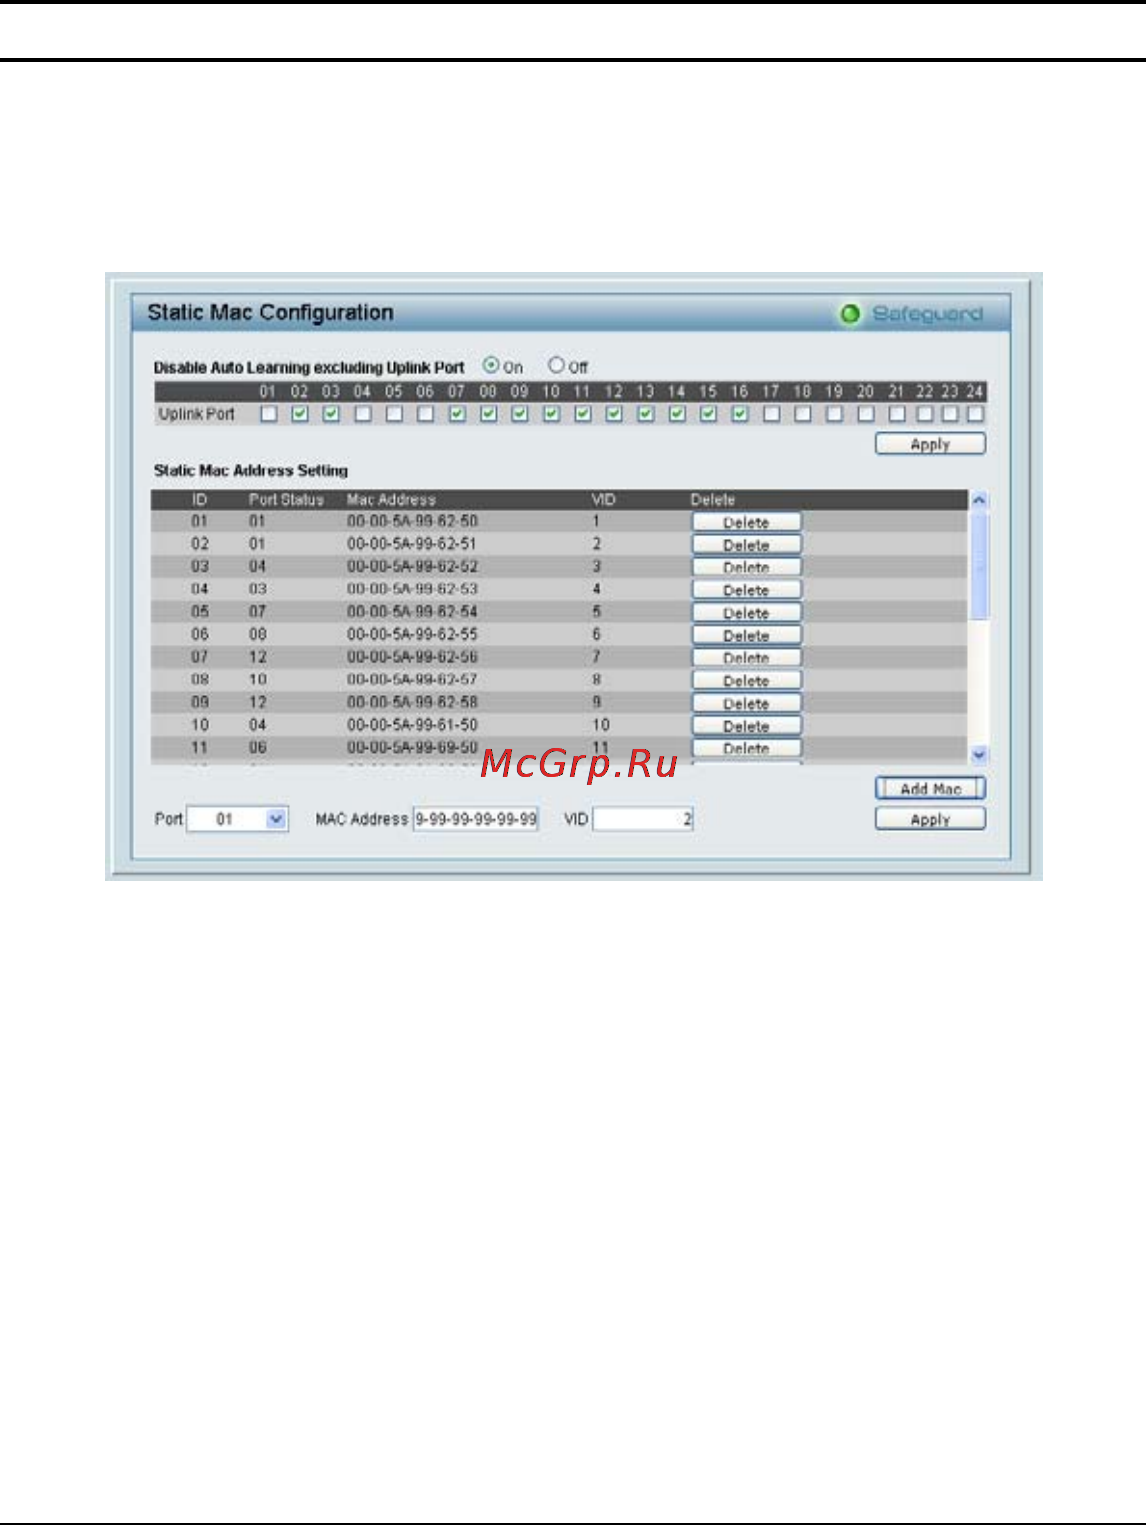Click the Port Status column header

pyautogui.click(x=286, y=499)
